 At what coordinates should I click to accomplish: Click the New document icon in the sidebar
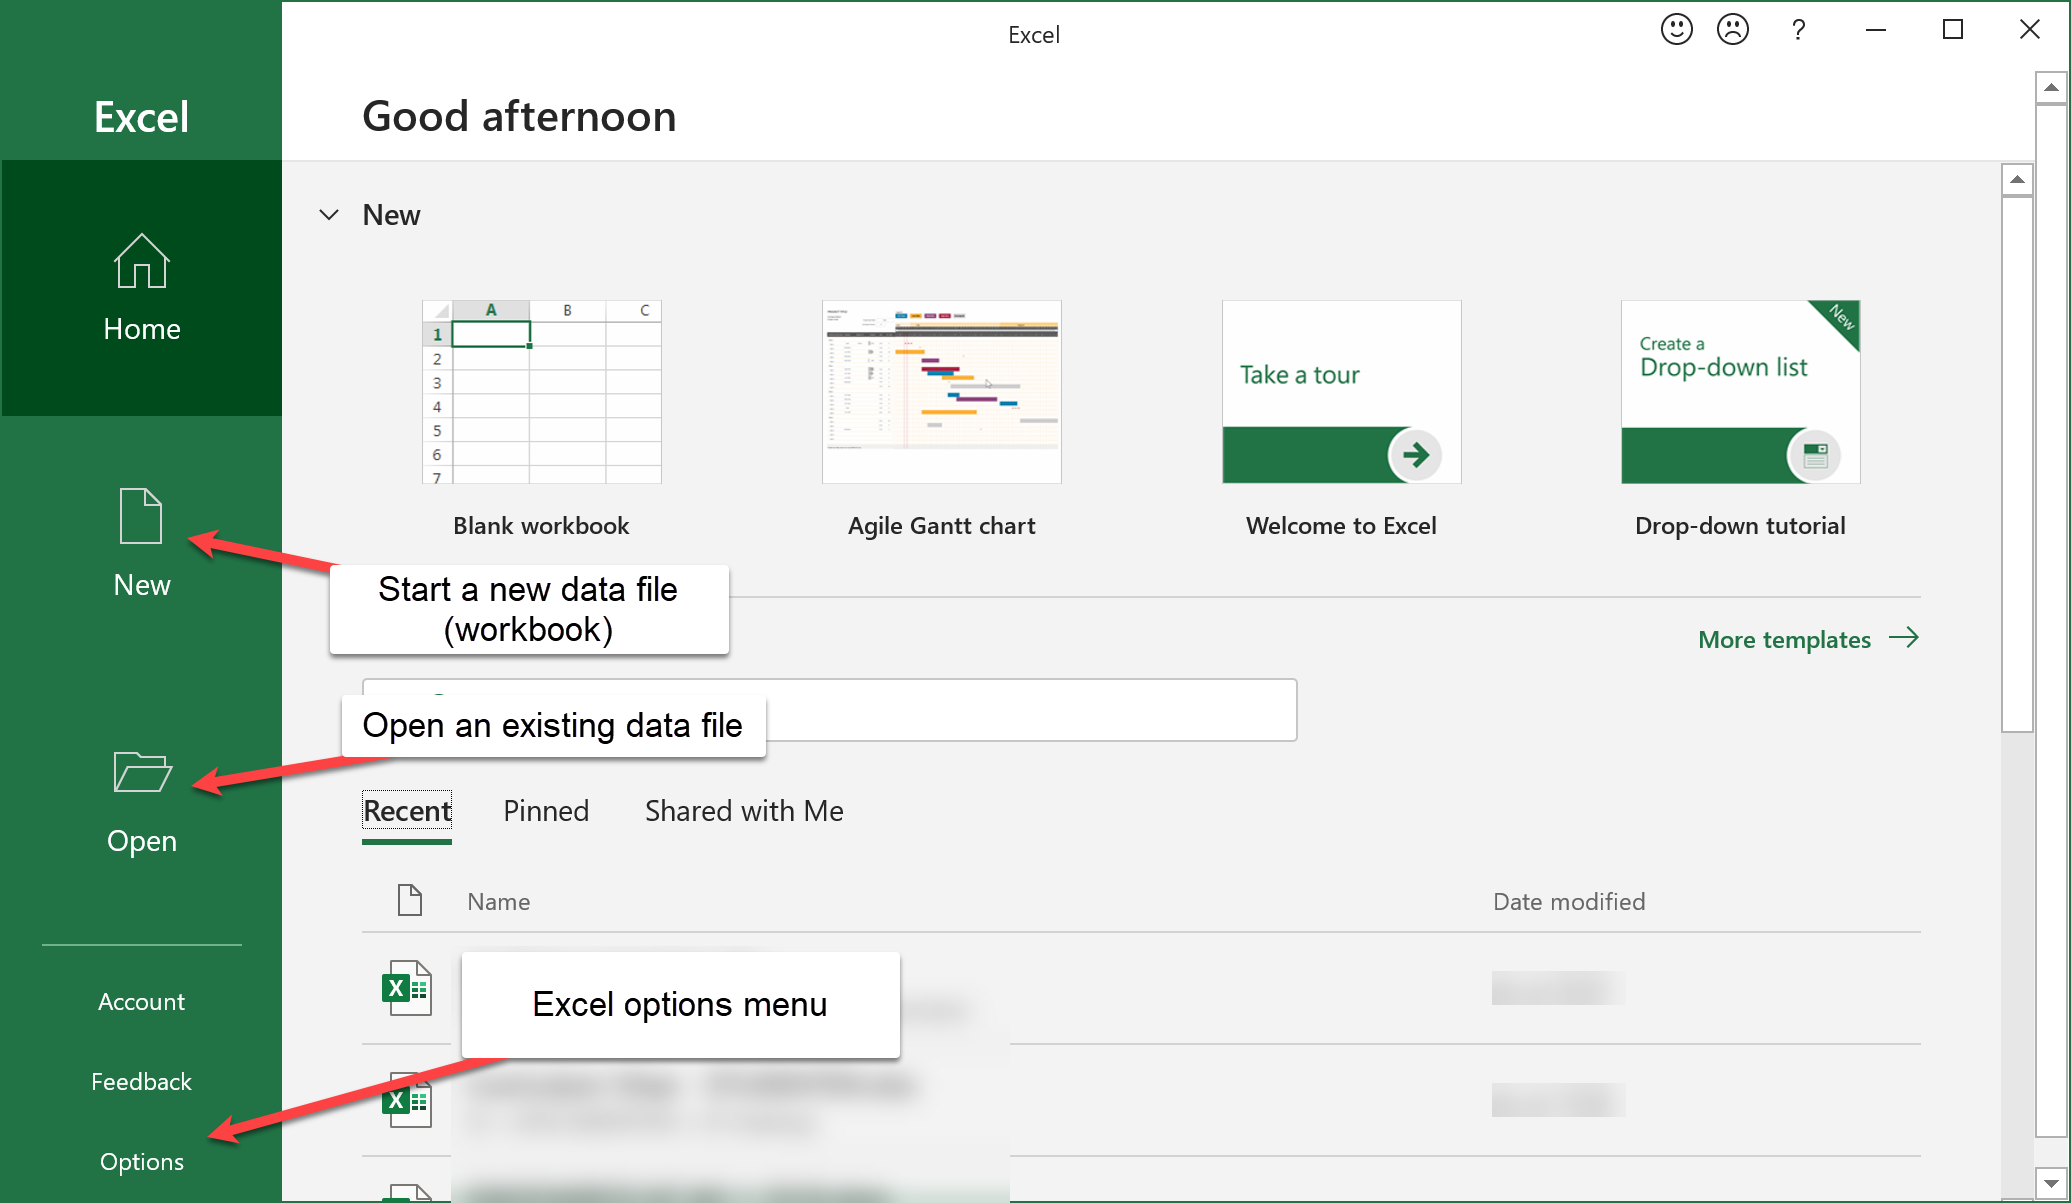point(141,516)
